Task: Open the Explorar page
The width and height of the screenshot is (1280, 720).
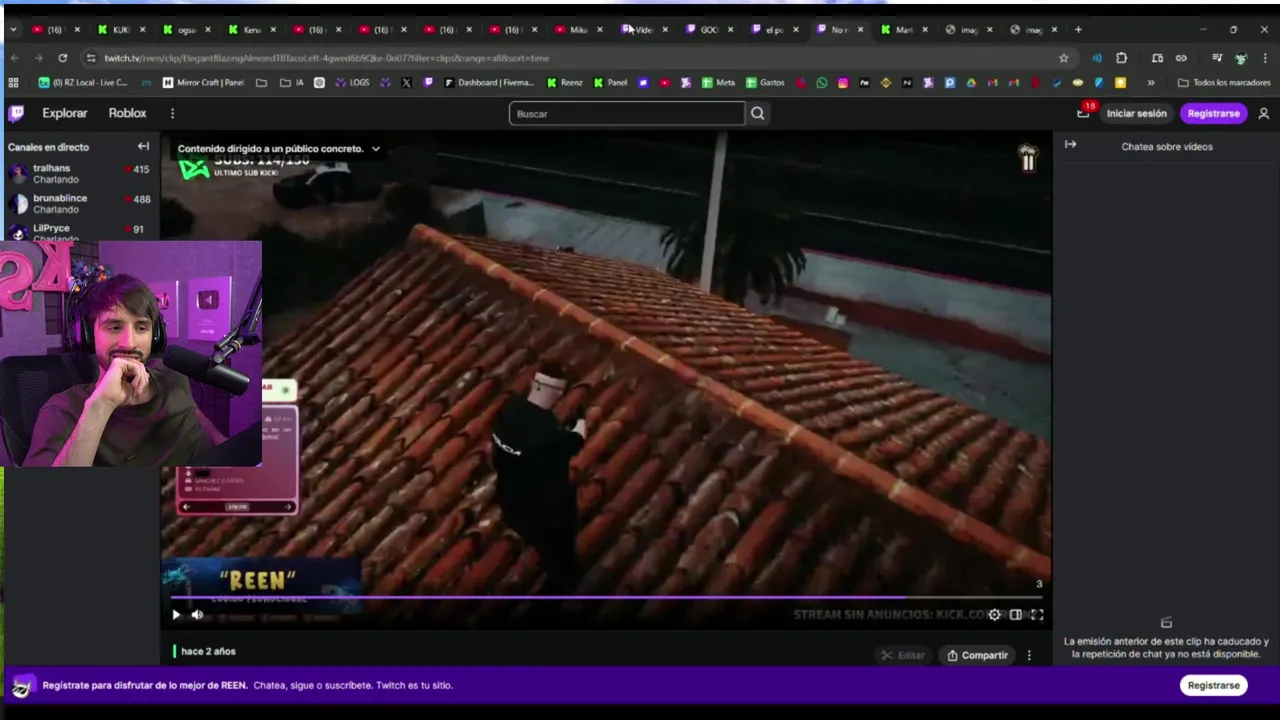Action: [x=65, y=113]
